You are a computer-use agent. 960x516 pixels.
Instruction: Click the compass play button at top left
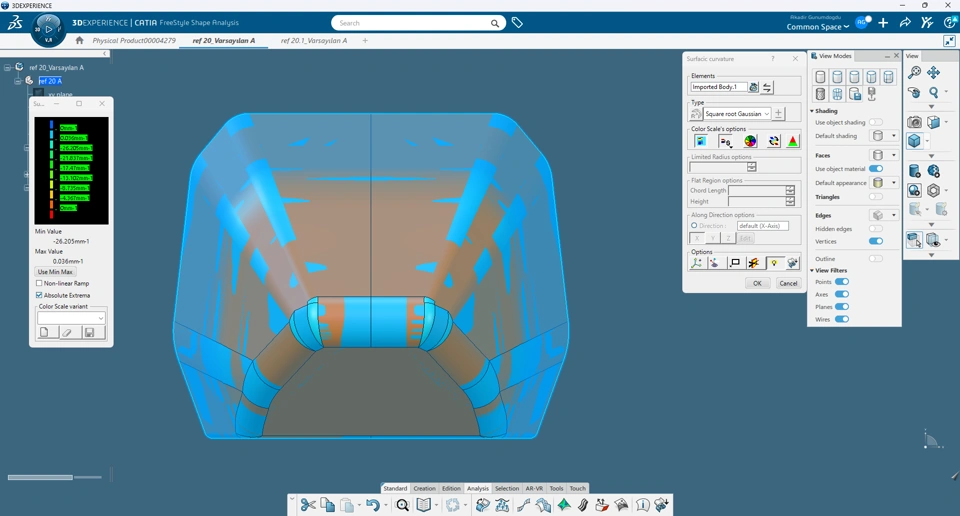[48, 29]
